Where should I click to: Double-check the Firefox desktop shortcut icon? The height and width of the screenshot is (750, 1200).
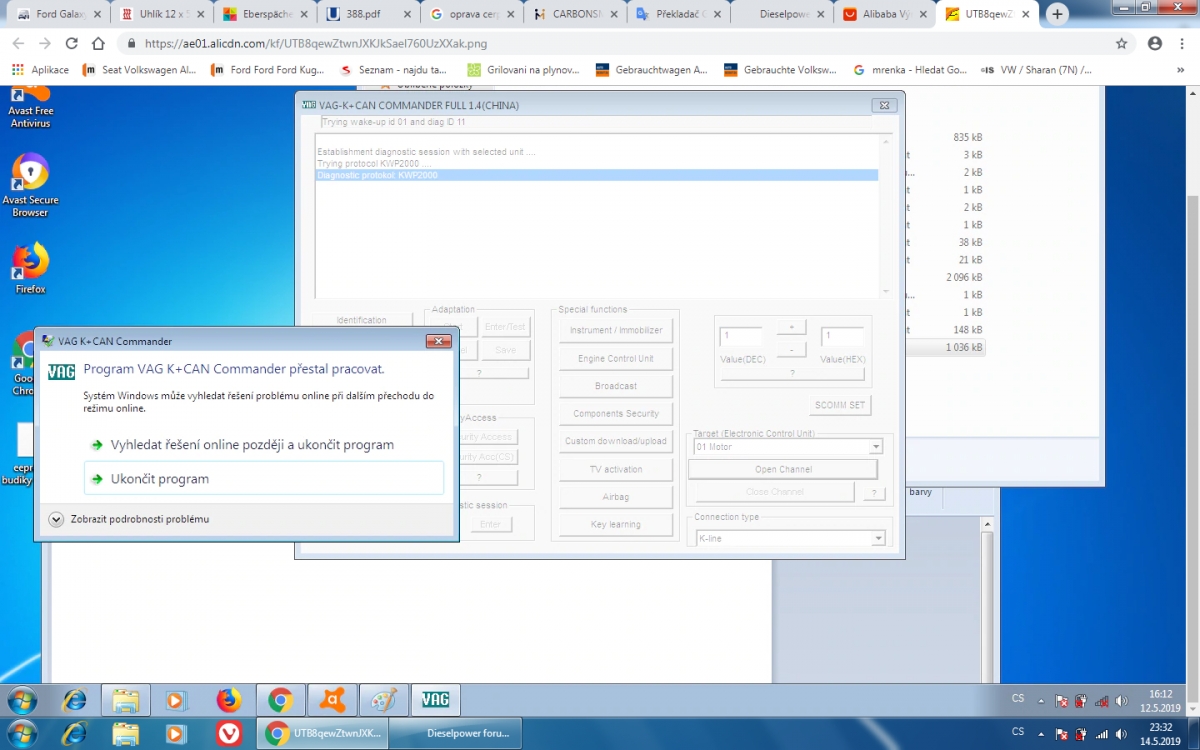point(30,263)
